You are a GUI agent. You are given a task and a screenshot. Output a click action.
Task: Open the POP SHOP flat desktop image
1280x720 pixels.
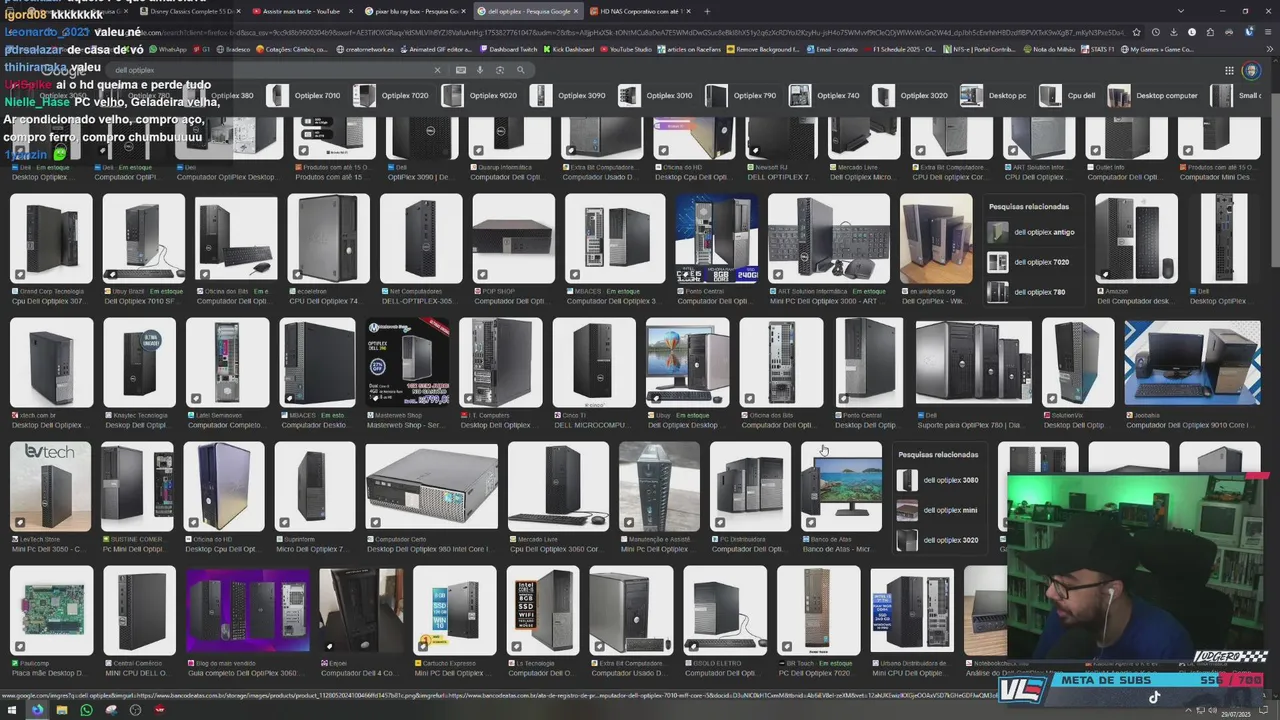click(x=513, y=238)
